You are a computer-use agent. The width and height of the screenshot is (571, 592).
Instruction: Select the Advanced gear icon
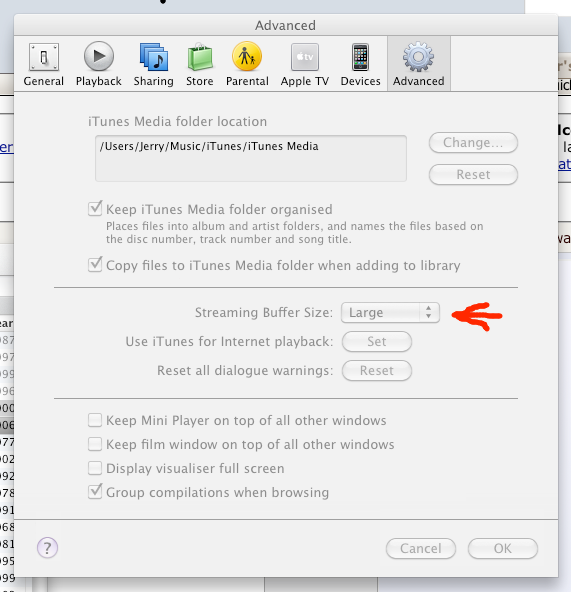418,57
